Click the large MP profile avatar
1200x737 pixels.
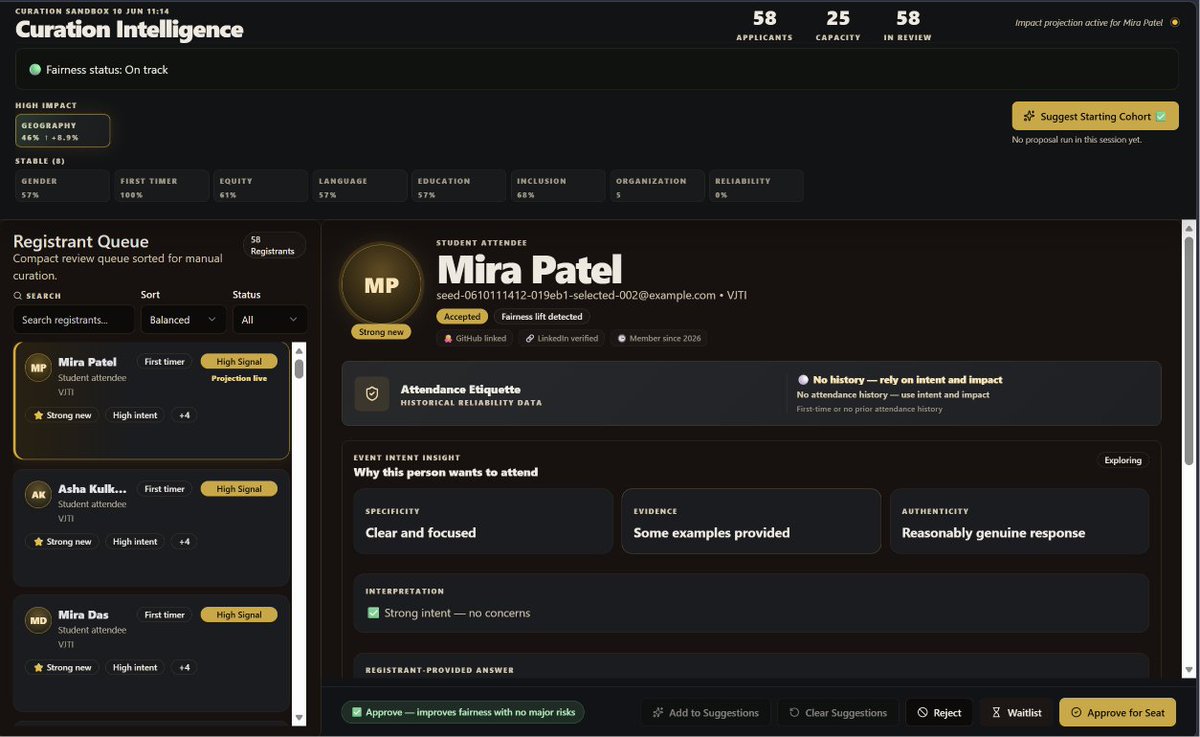pyautogui.click(x=381, y=285)
